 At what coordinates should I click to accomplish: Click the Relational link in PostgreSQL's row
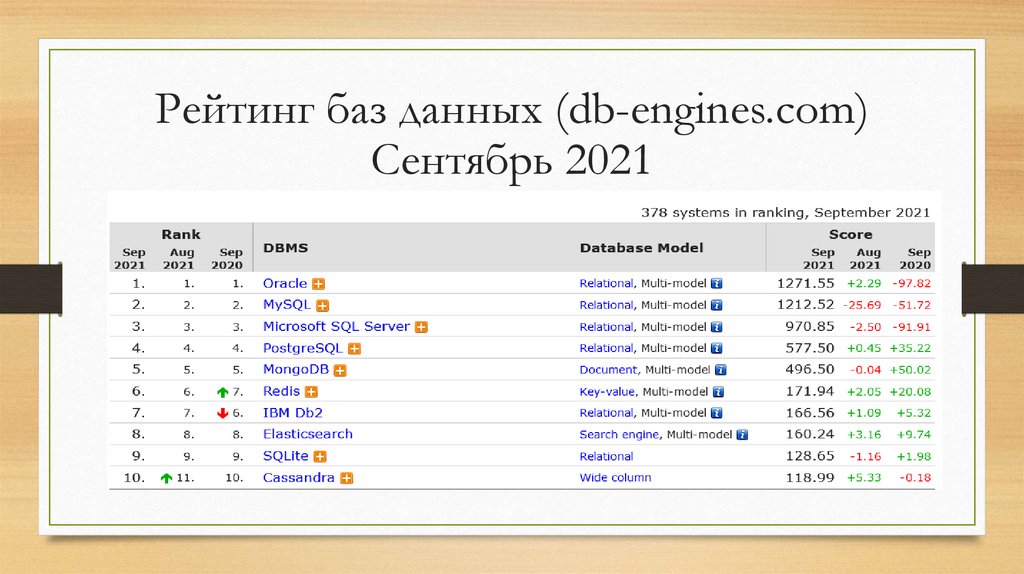[606, 348]
